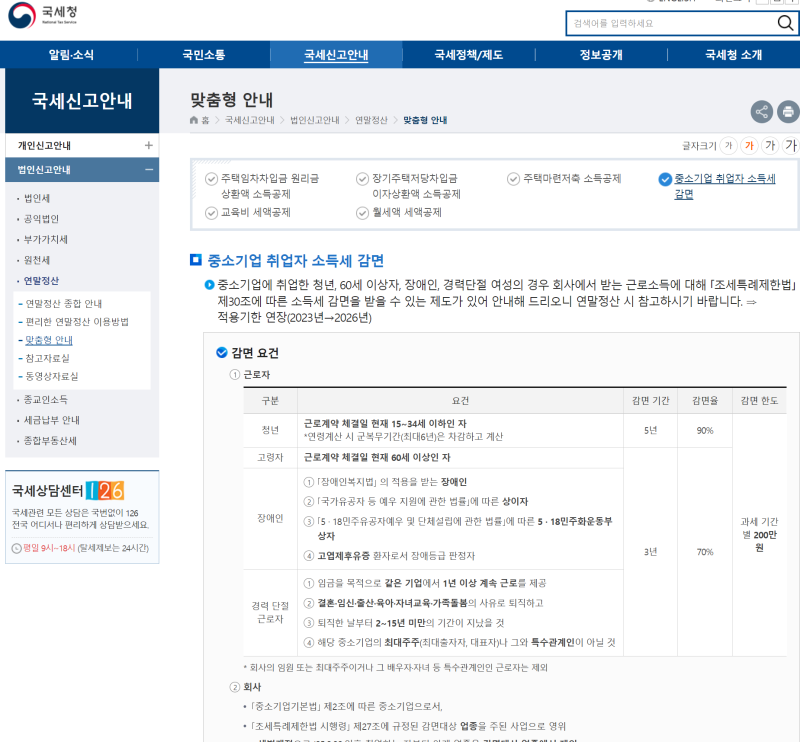This screenshot has height=742, width=800.
Task: Select 주택마련저축 소득공제 option
Action: click(564, 179)
